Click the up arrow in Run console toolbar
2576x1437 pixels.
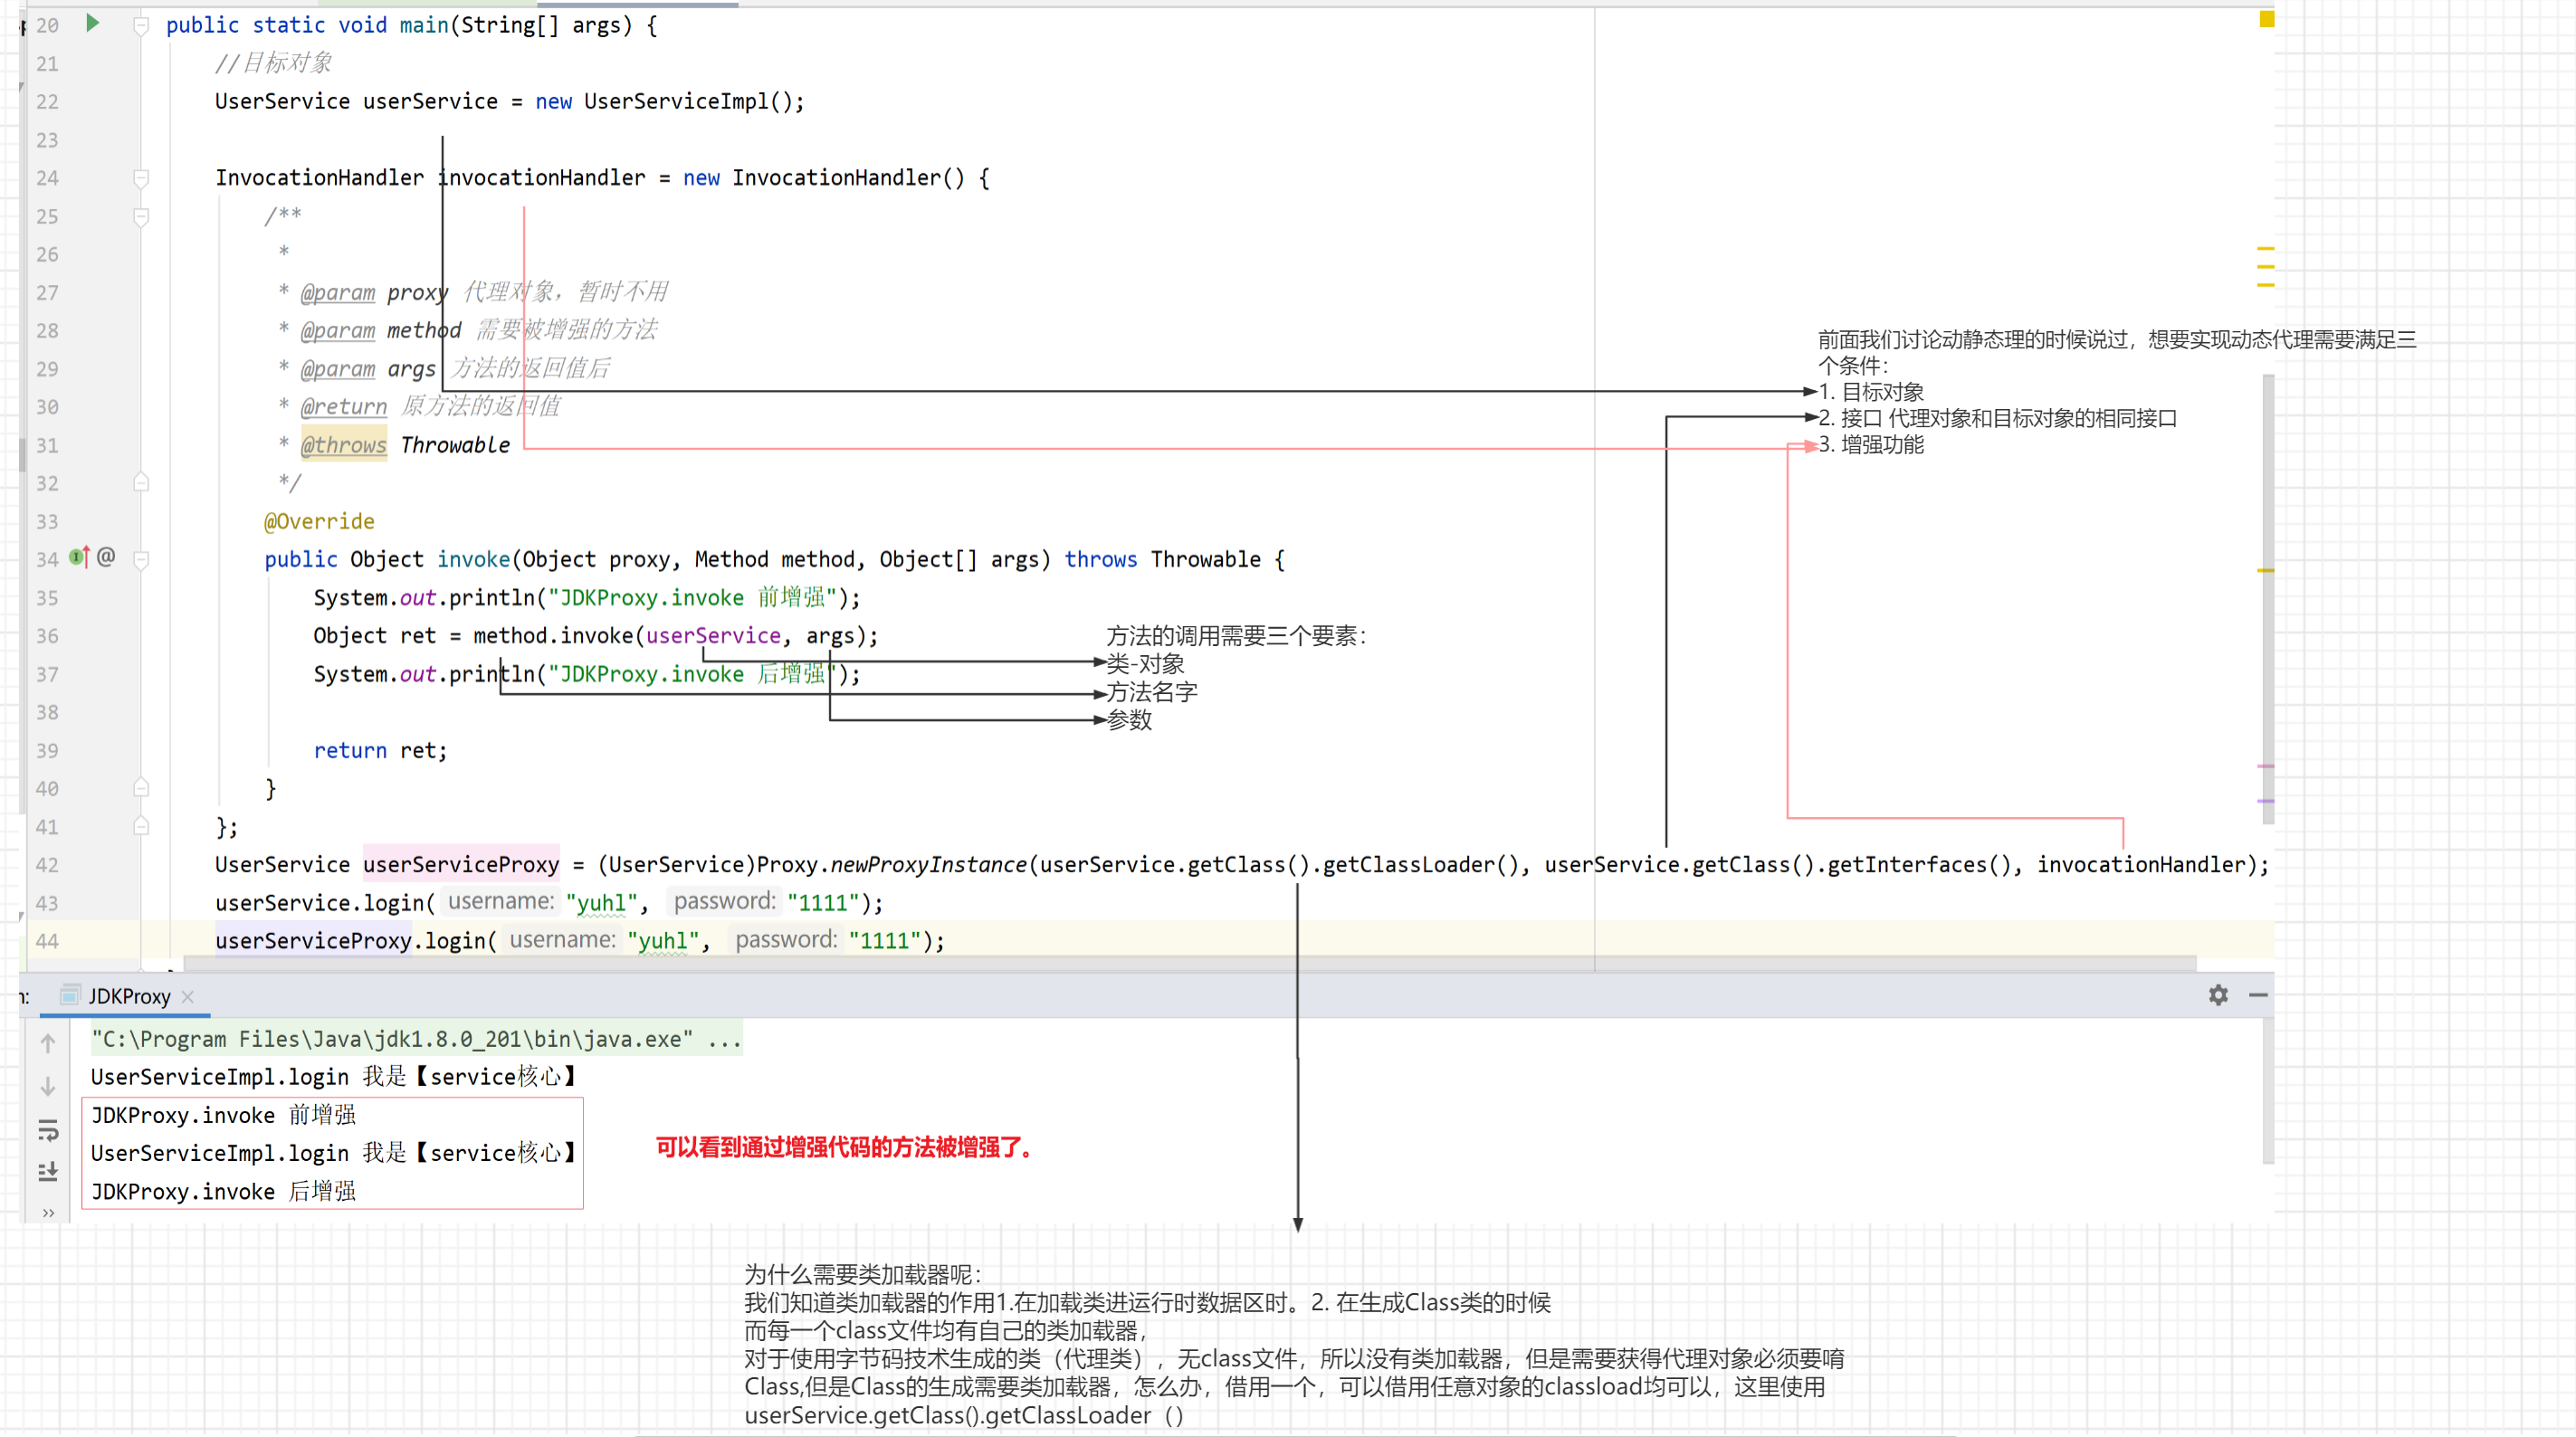[x=47, y=1044]
